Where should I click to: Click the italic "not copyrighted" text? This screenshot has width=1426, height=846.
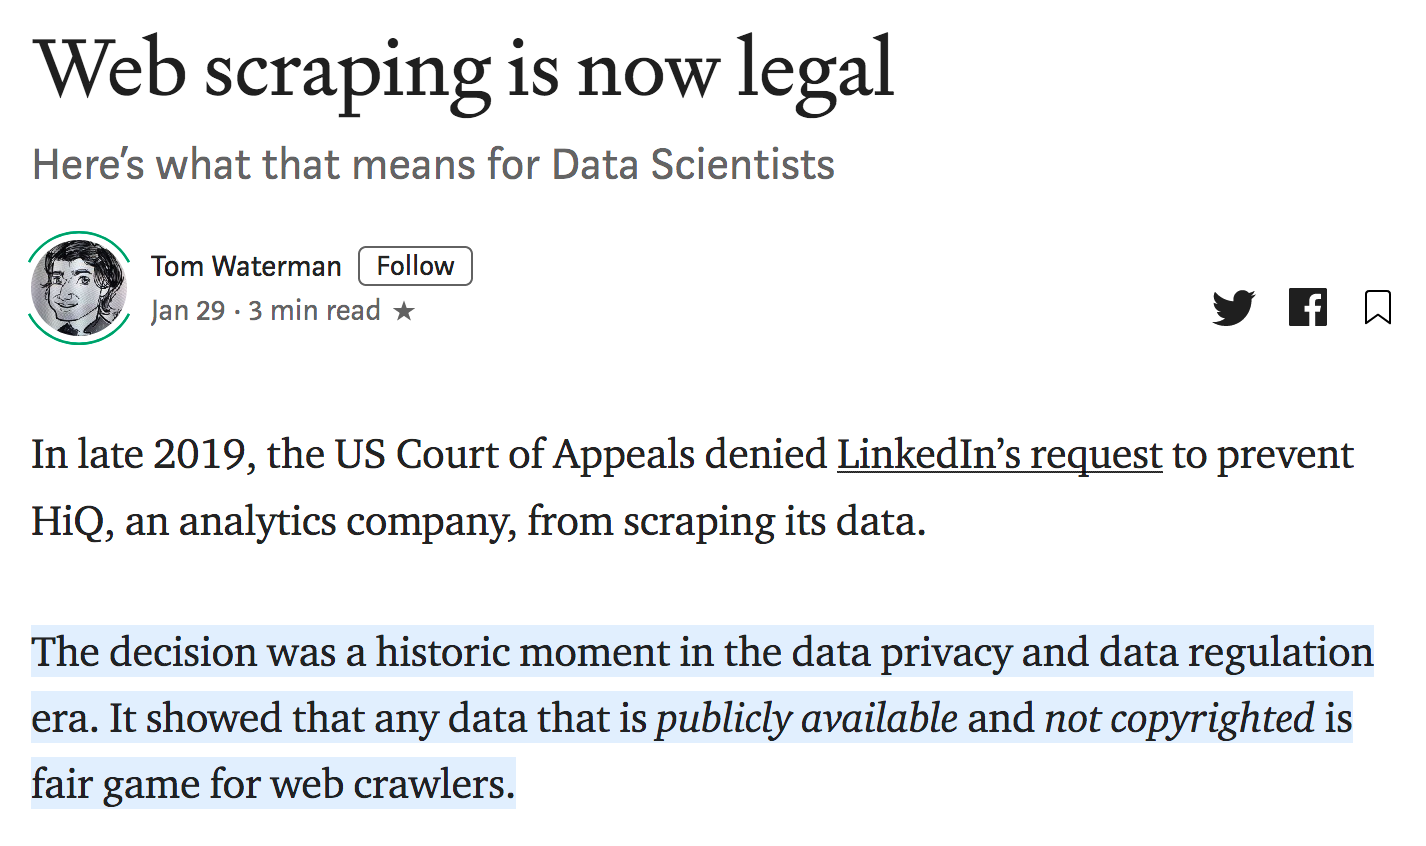pyautogui.click(x=1179, y=718)
